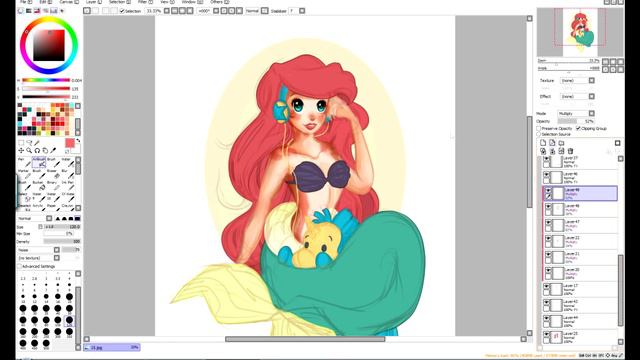Adjust the brush Size slider
This screenshot has width=640, height=360.
click(62, 227)
